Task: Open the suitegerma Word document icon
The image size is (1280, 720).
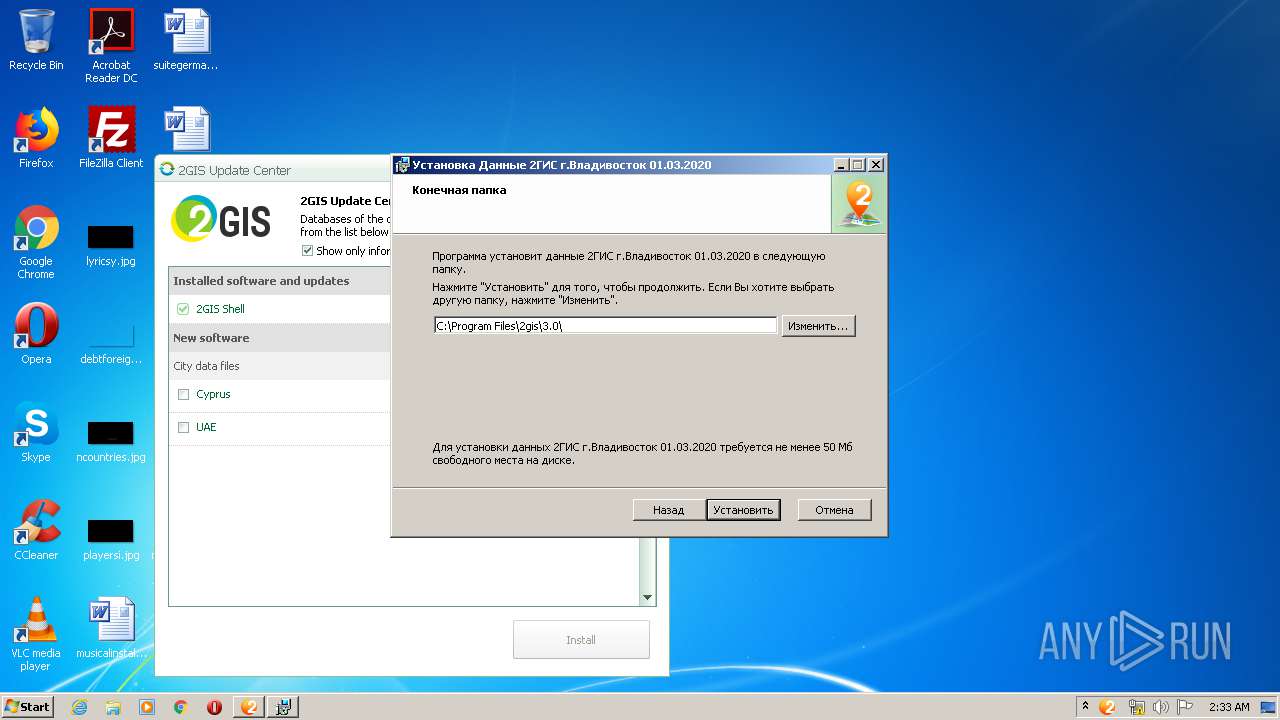Action: coord(186,40)
